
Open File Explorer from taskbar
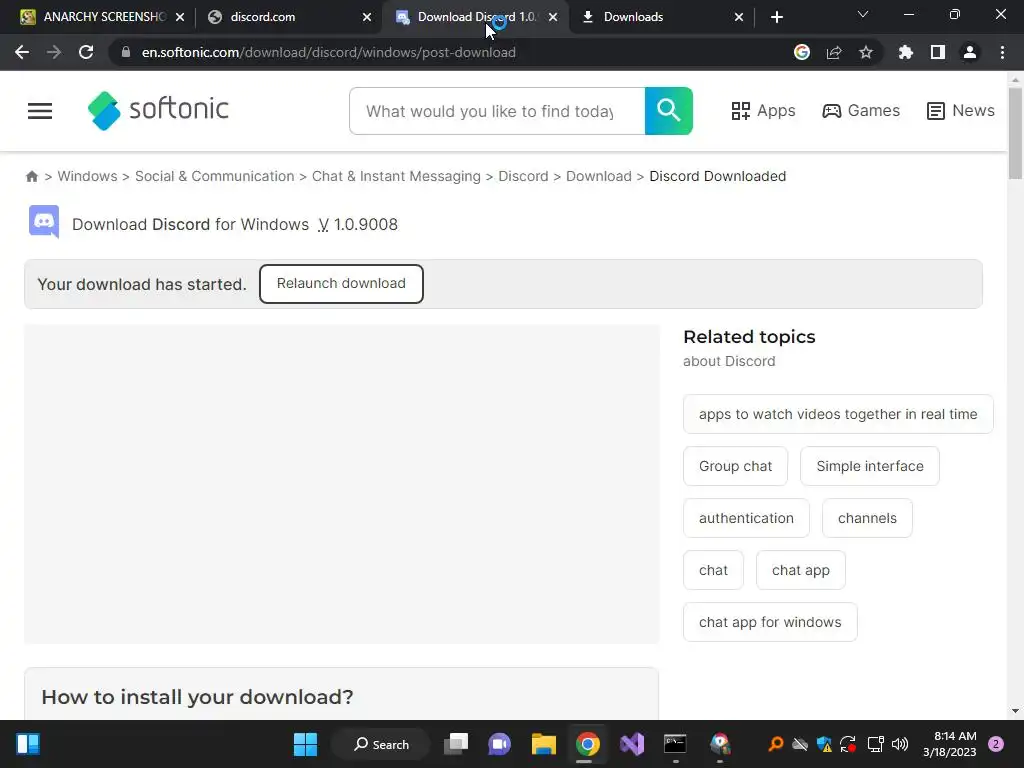(x=543, y=744)
